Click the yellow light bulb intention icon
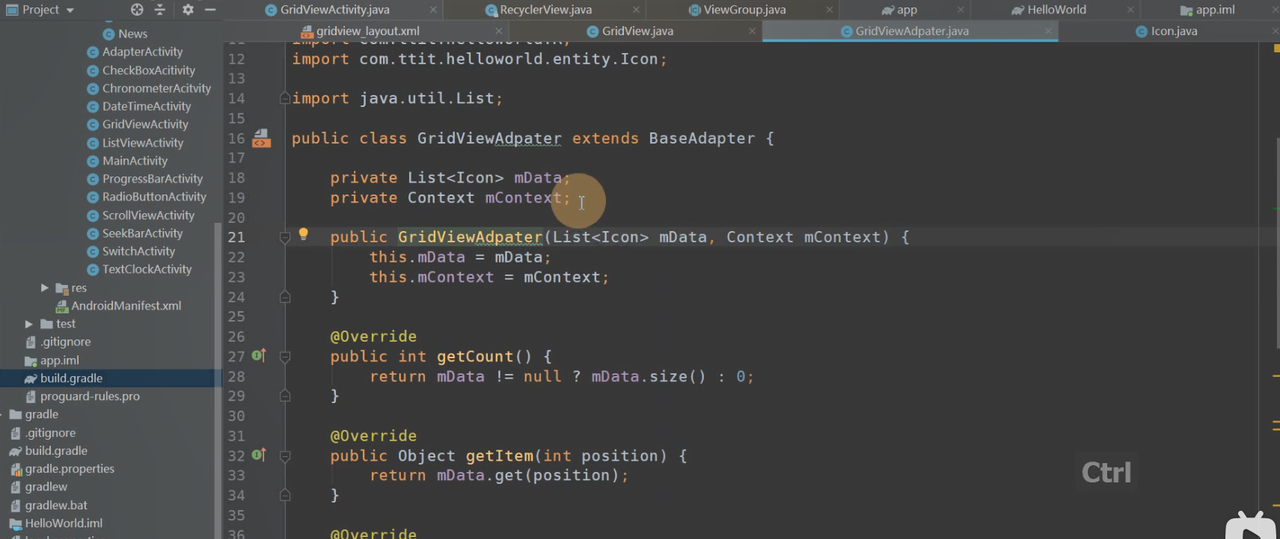 point(304,236)
